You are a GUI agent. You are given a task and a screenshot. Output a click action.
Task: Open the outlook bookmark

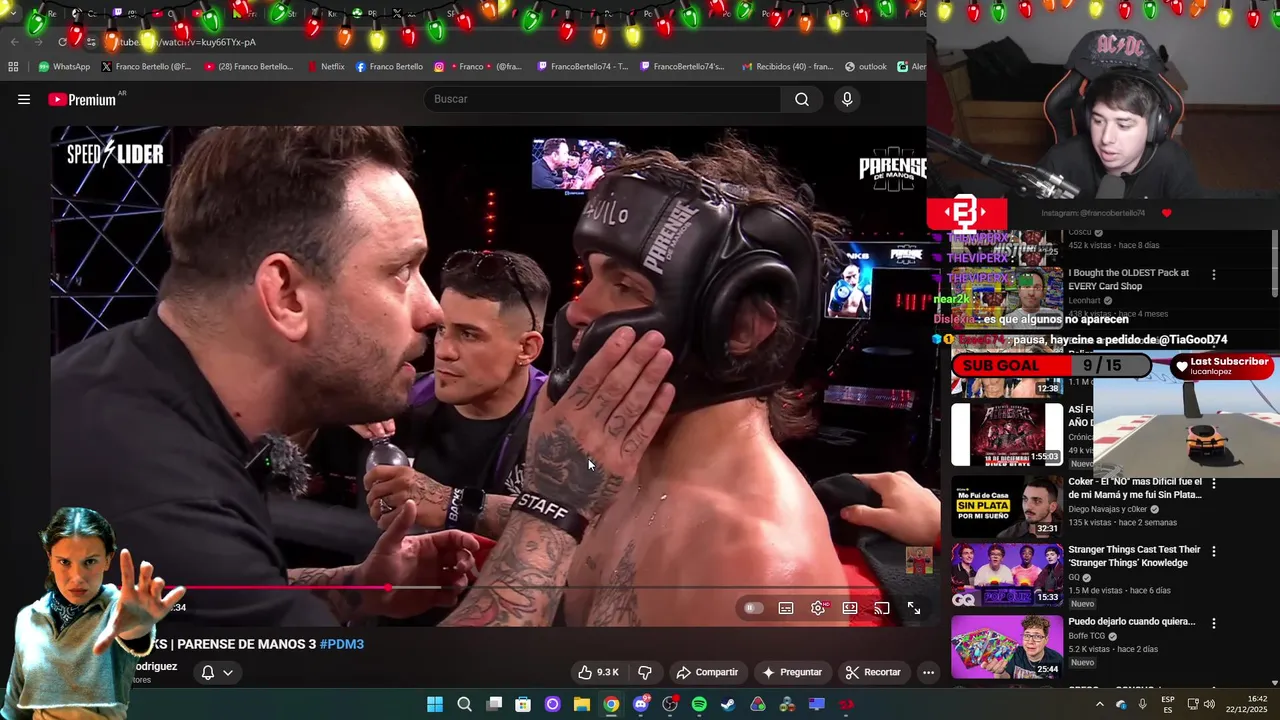[x=866, y=67]
